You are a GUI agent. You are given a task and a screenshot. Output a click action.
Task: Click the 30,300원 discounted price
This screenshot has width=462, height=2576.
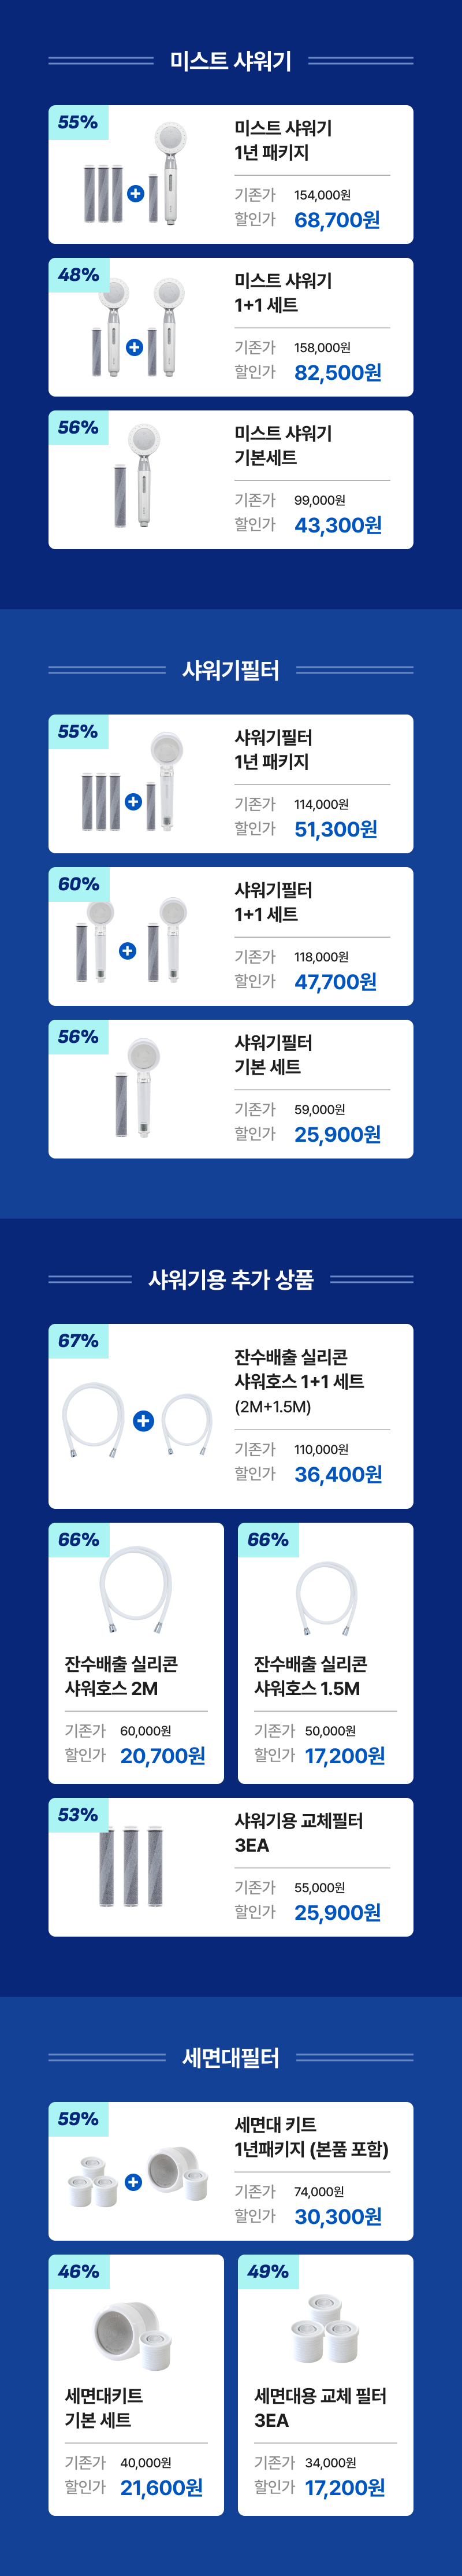pos(338,2217)
